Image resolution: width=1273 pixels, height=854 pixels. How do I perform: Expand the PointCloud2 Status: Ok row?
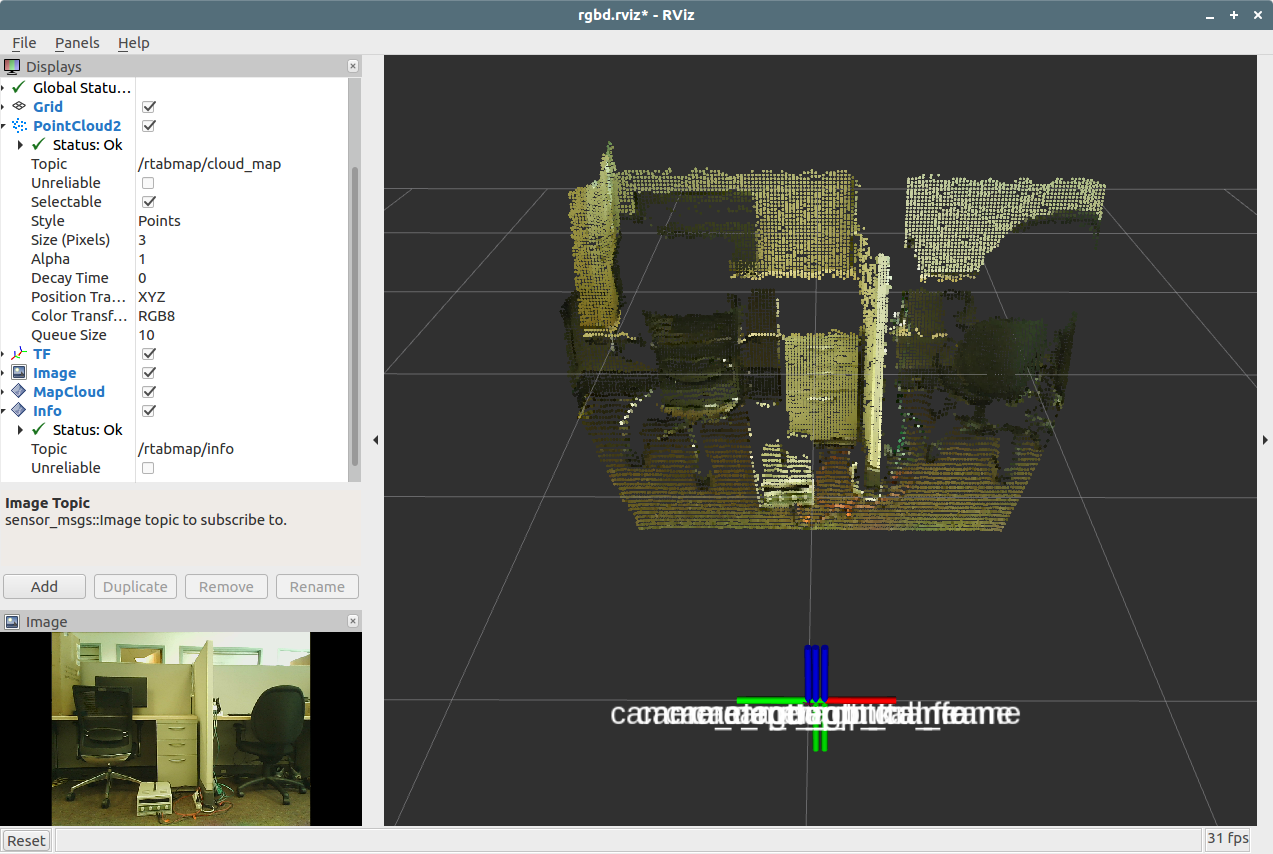point(21,145)
